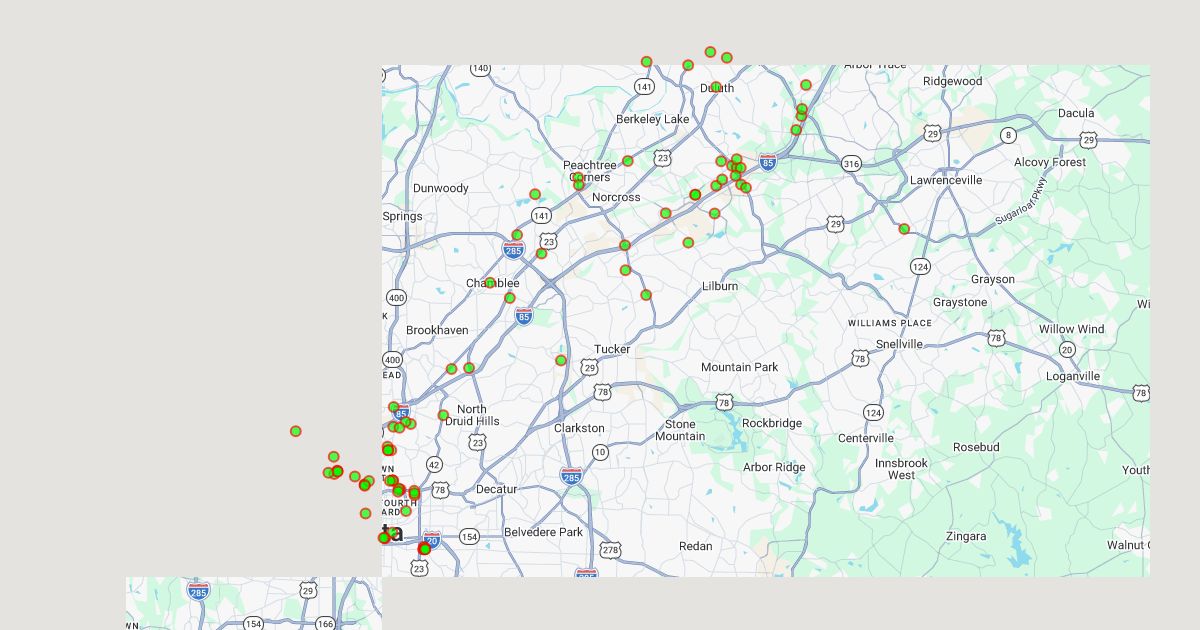The height and width of the screenshot is (630, 1200).
Task: Select the marker east of Peachtree Corners label
Action: (x=628, y=161)
